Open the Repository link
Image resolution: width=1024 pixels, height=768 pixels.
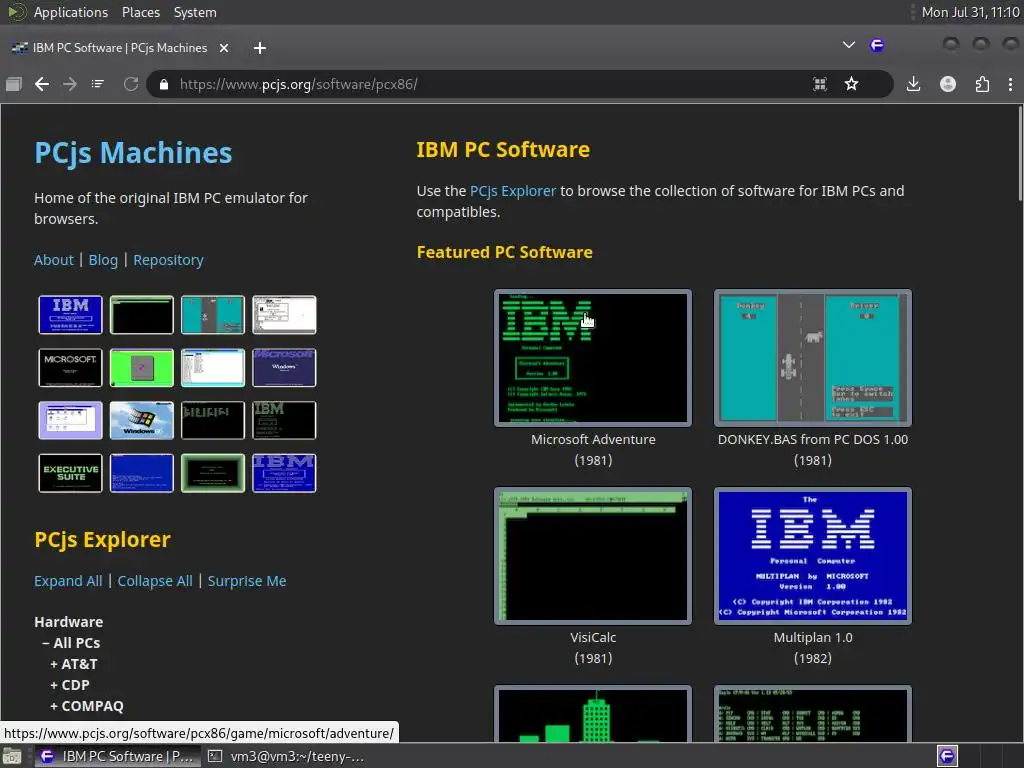point(168,260)
